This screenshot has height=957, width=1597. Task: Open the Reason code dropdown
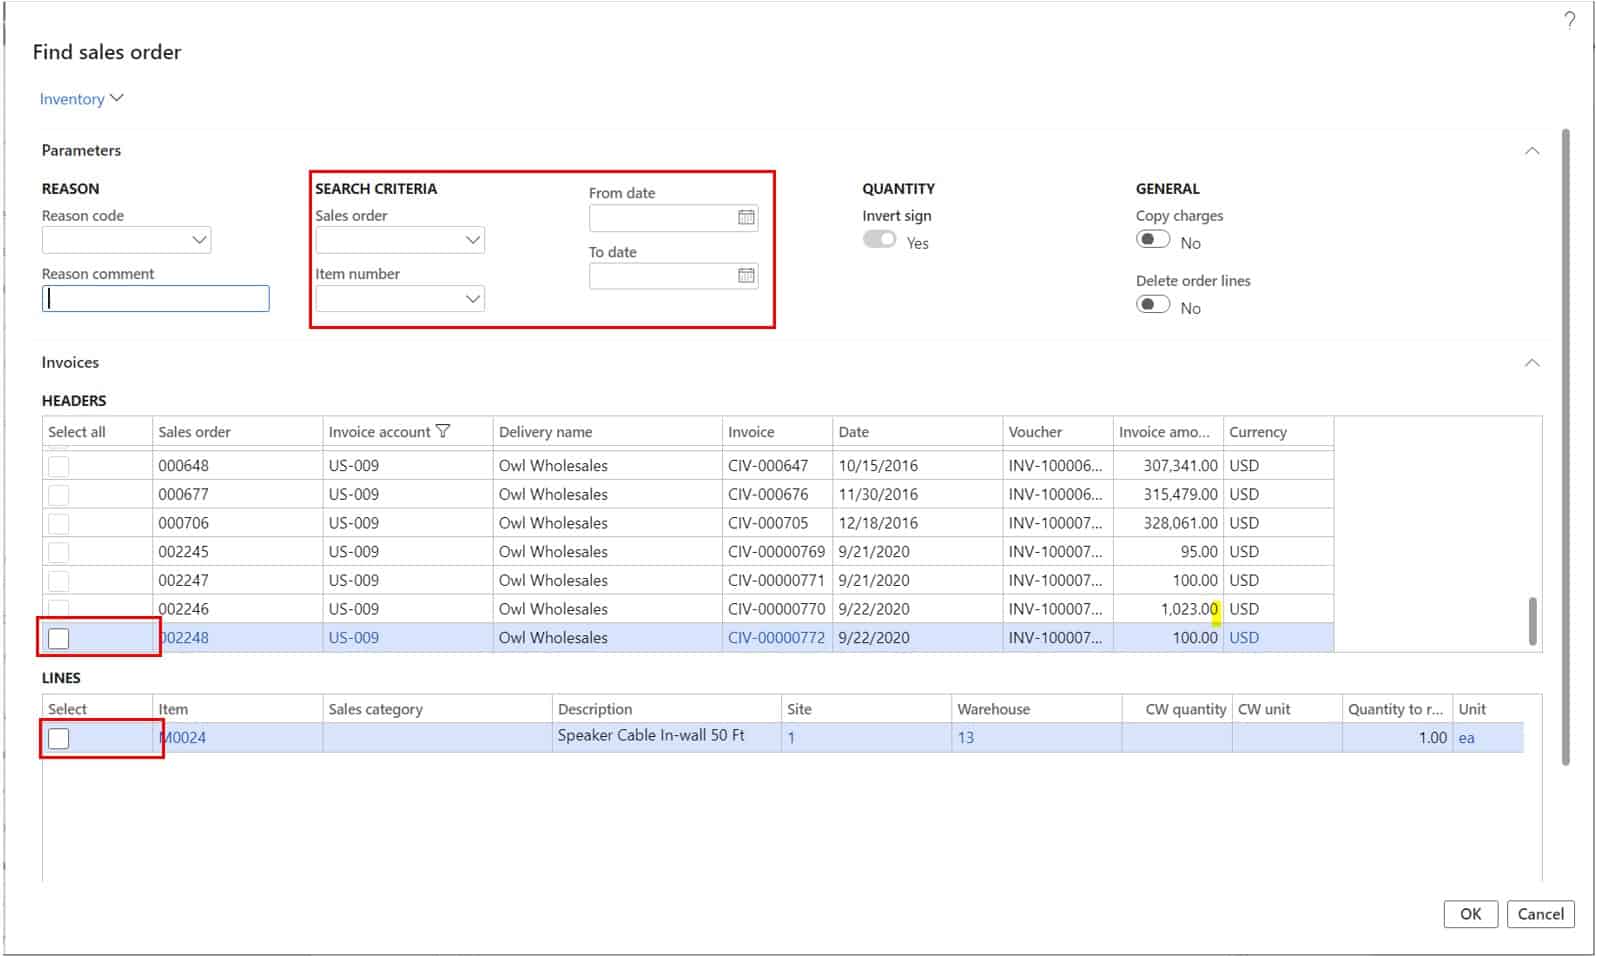pyautogui.click(x=199, y=240)
